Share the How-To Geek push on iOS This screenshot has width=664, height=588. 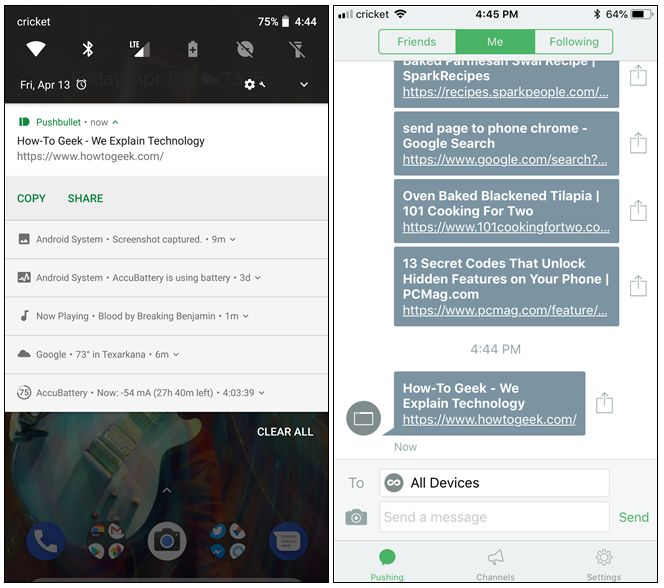(x=604, y=403)
